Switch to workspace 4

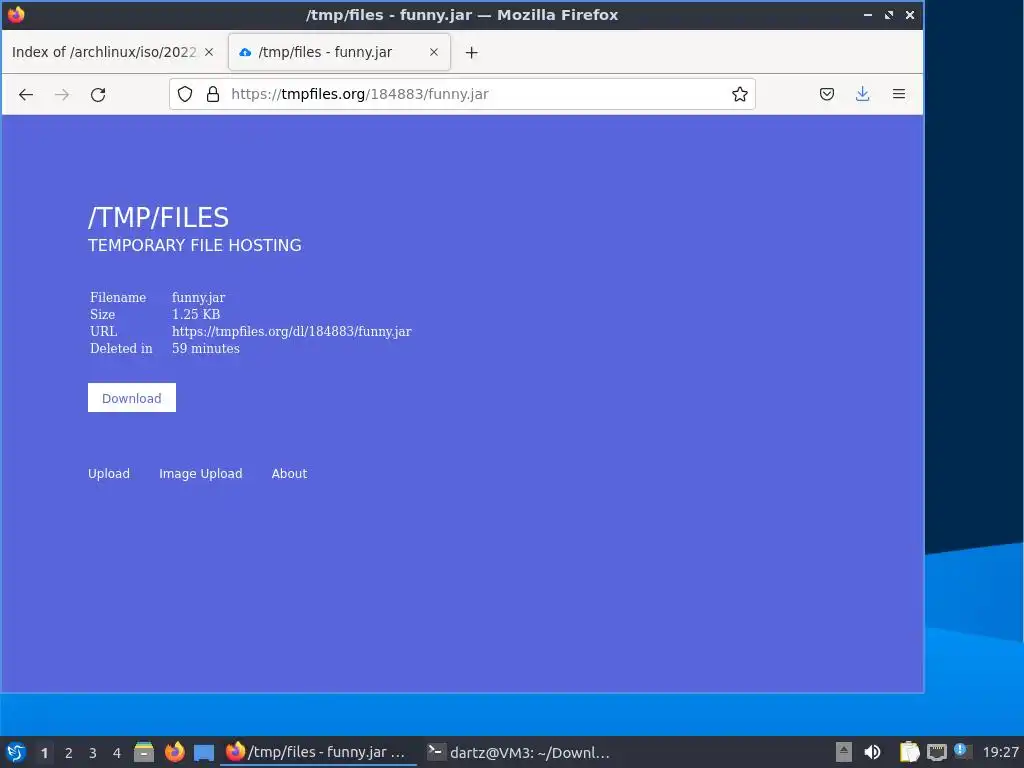[x=117, y=753]
